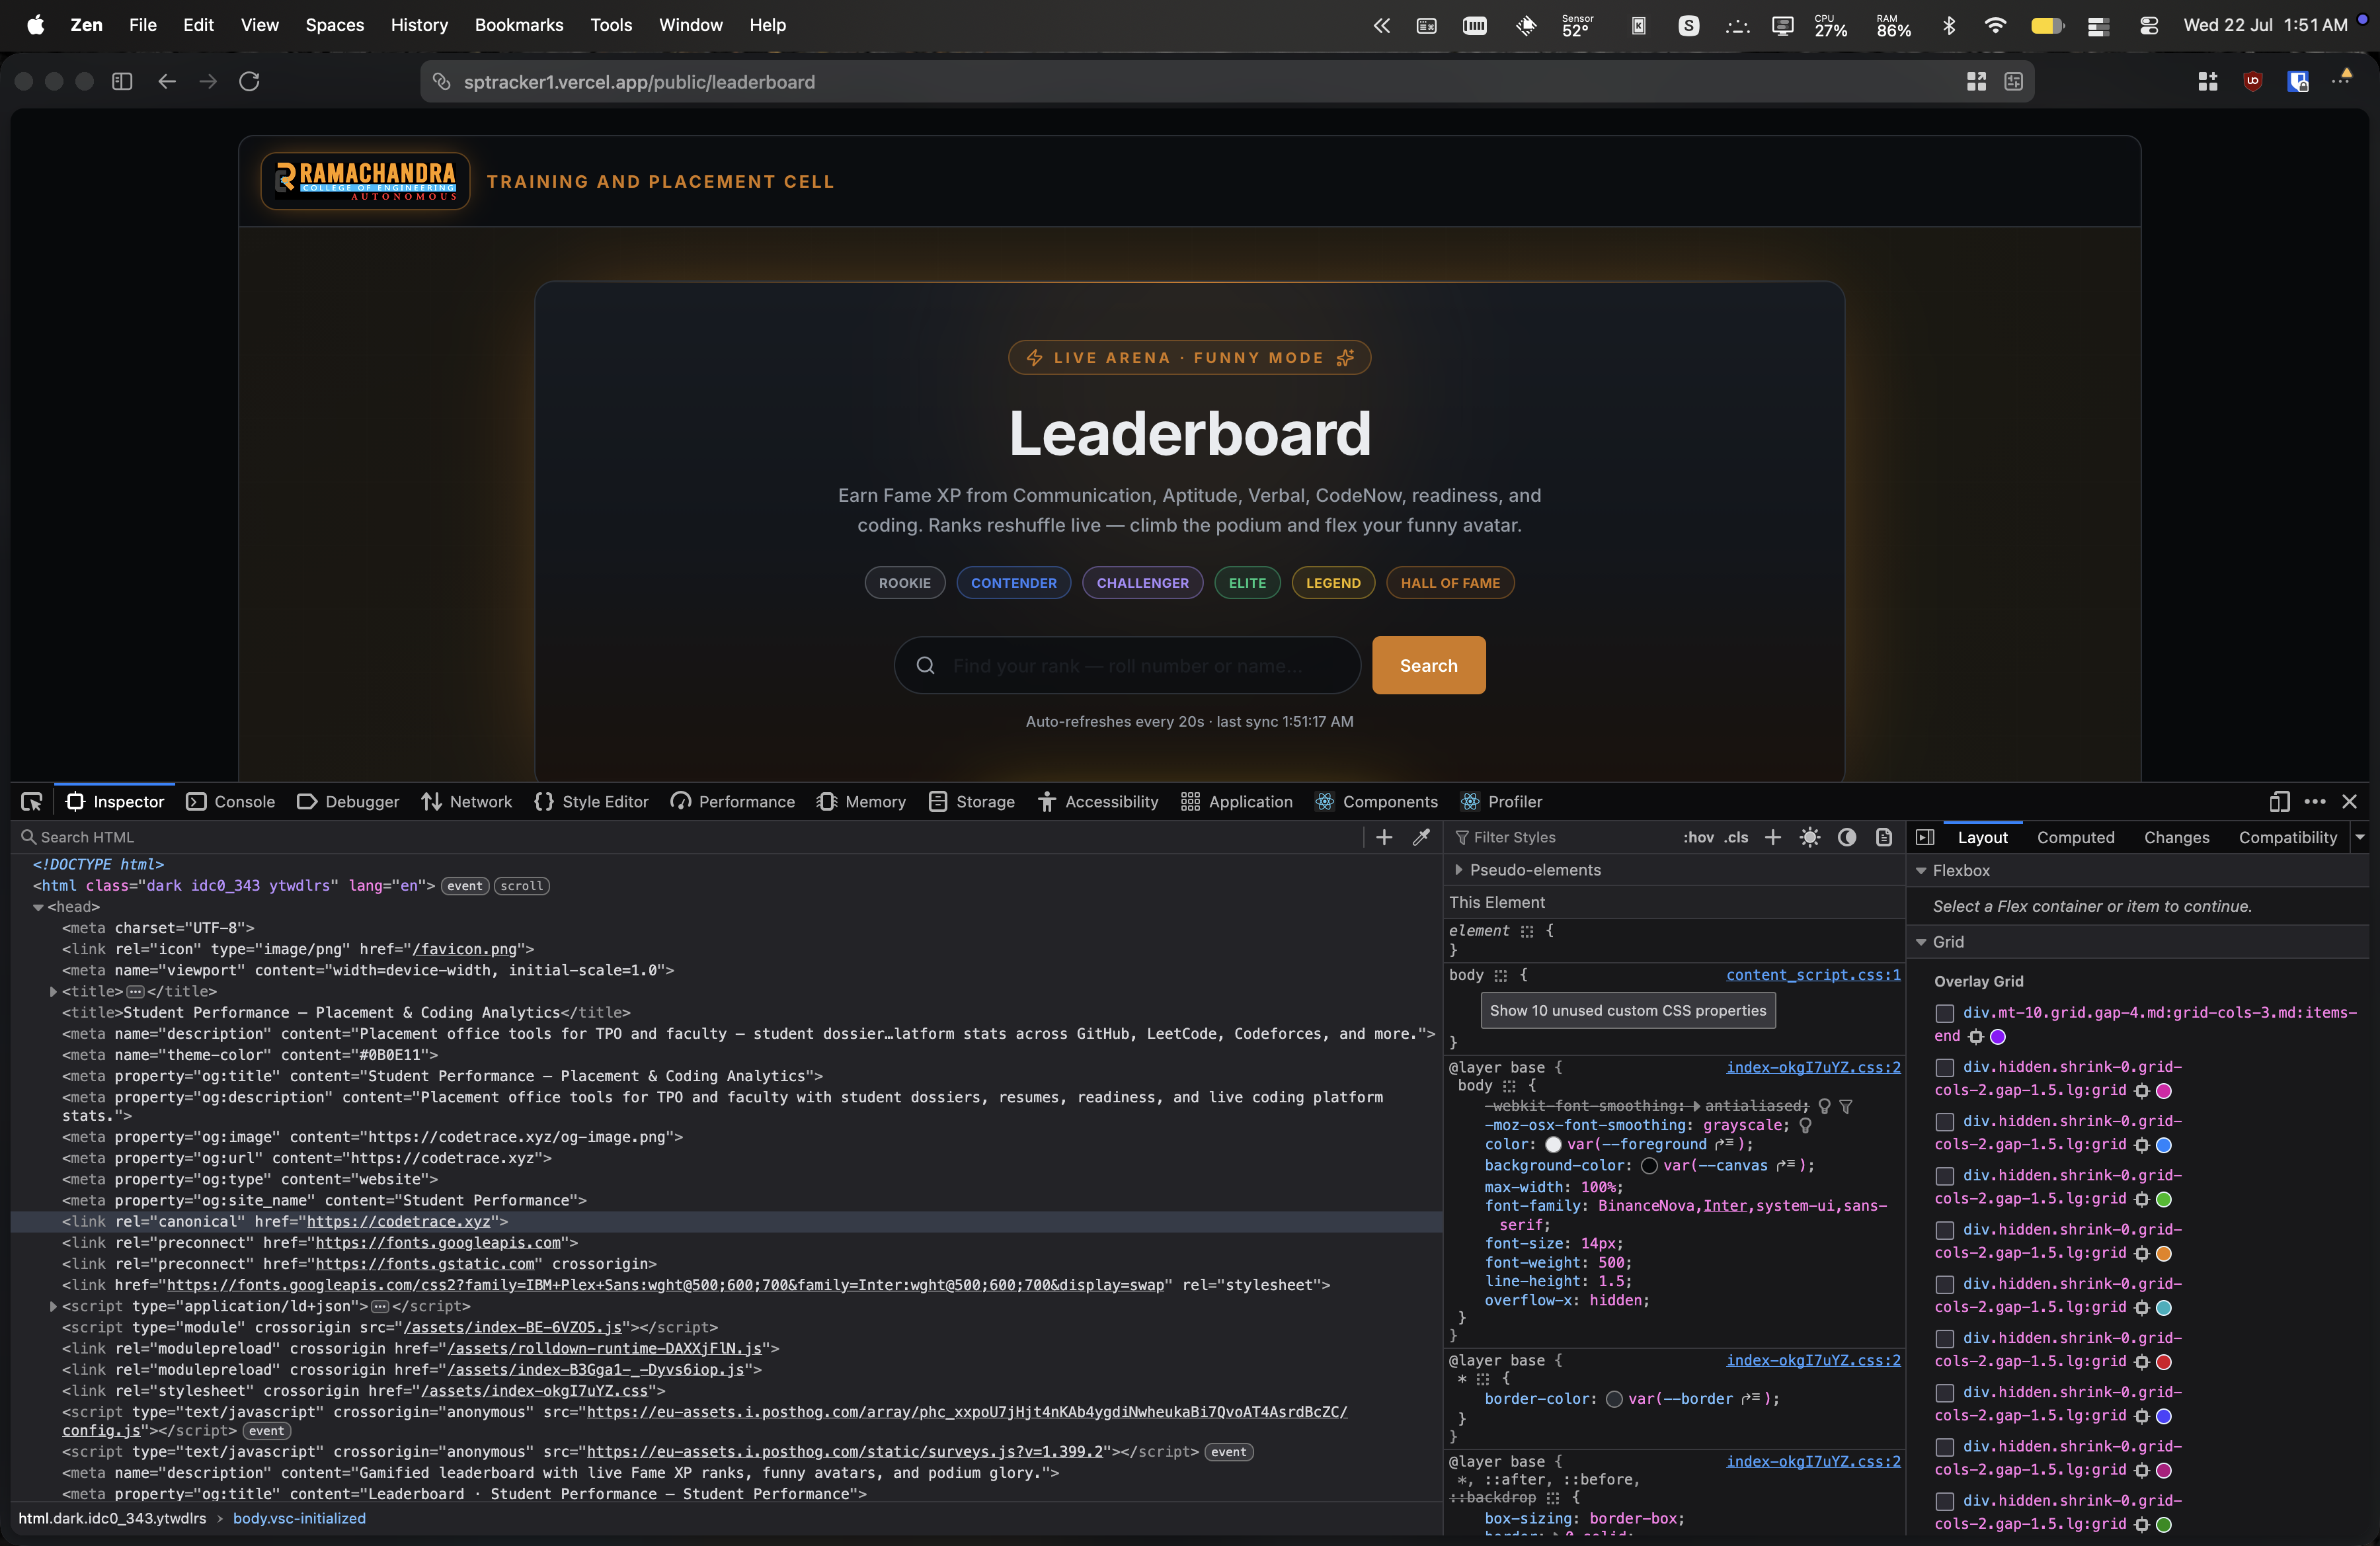Image resolution: width=2380 pixels, height=1546 pixels.
Task: Open macOS Control Center icon
Action: pos(2149,25)
